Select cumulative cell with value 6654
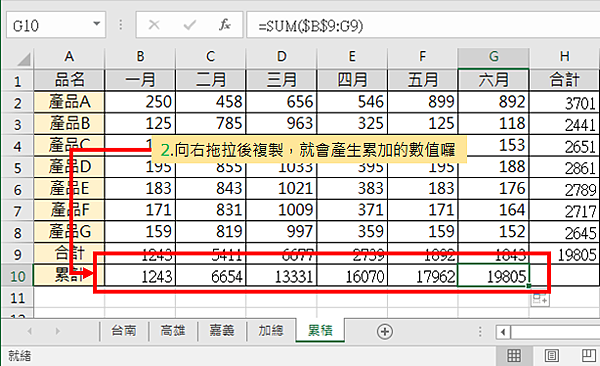Viewport: 600px width, 366px height. coord(210,276)
